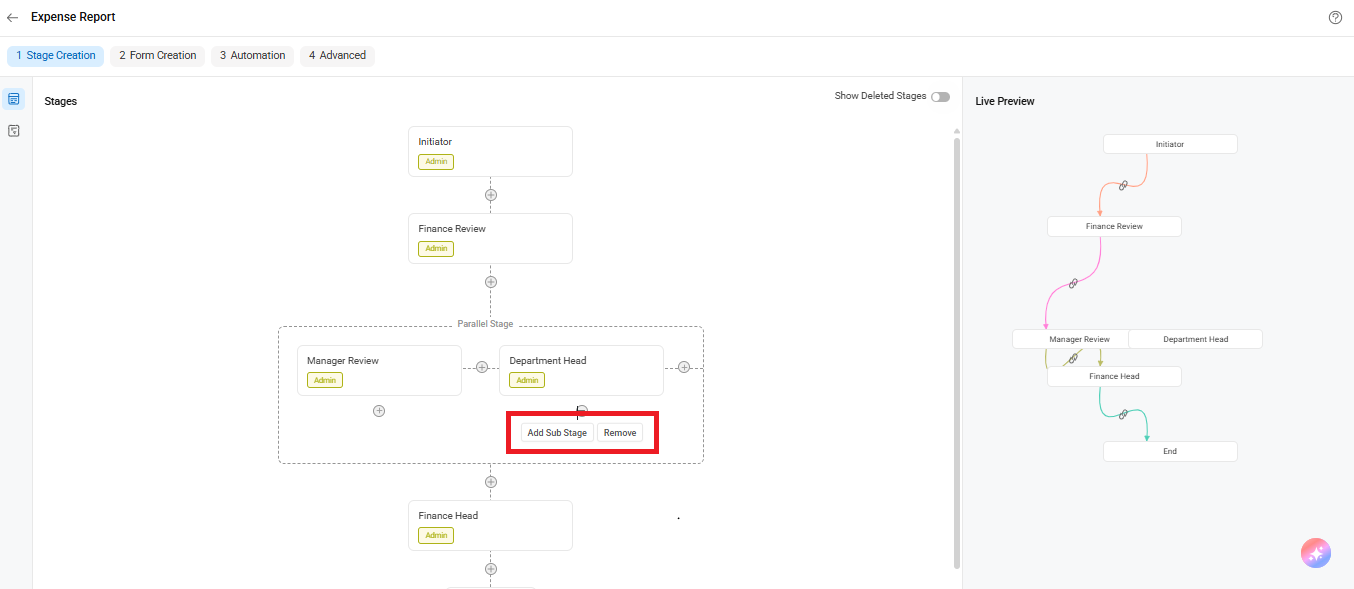Click the Remove button
The image size is (1354, 589).
620,433
